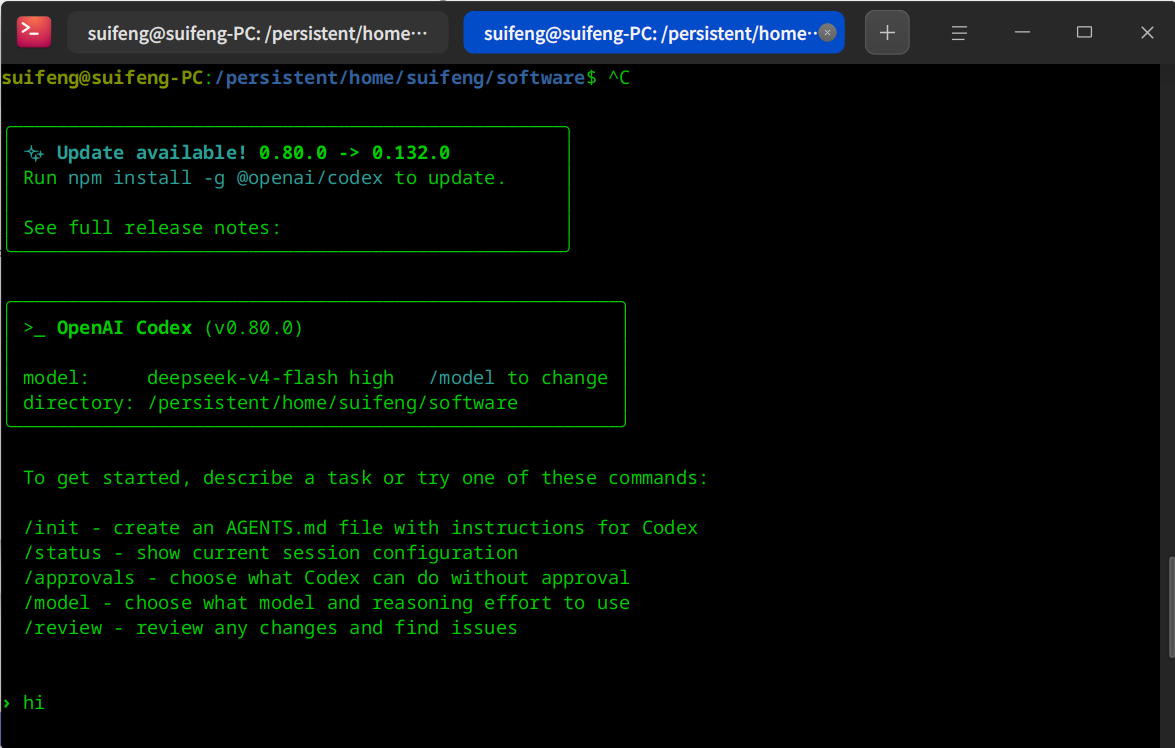Image resolution: width=1175 pixels, height=748 pixels.
Task: Minimize the terminal window
Action: click(1022, 33)
